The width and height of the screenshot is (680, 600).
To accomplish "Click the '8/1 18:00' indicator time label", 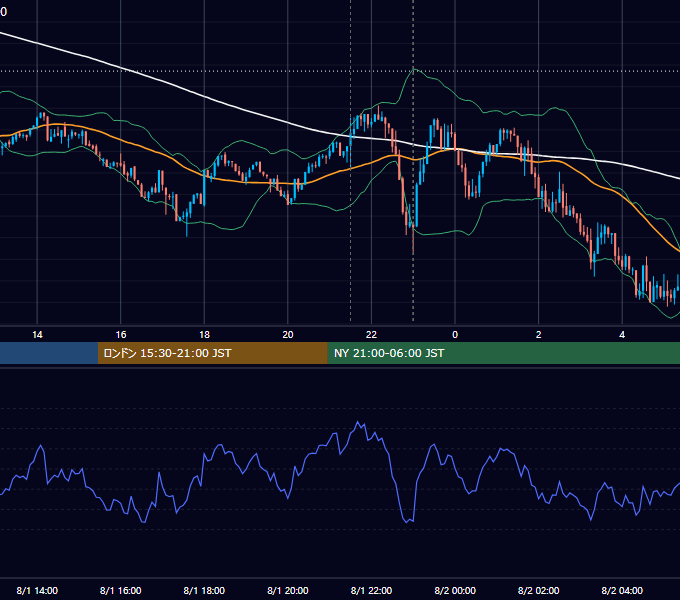I will 204,590.
